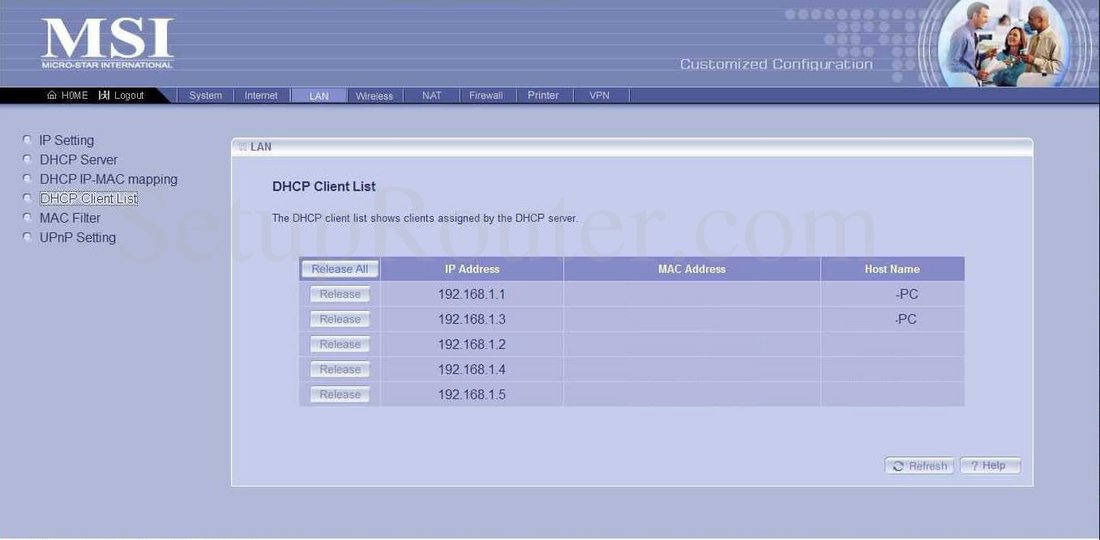Click the MAC Address column header
The height and width of the screenshot is (540, 1100).
(x=692, y=269)
